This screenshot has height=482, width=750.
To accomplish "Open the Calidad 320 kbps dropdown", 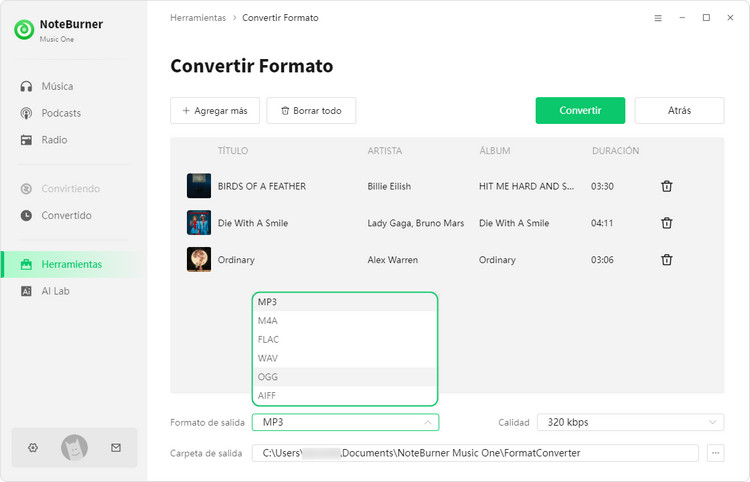I will (x=630, y=422).
